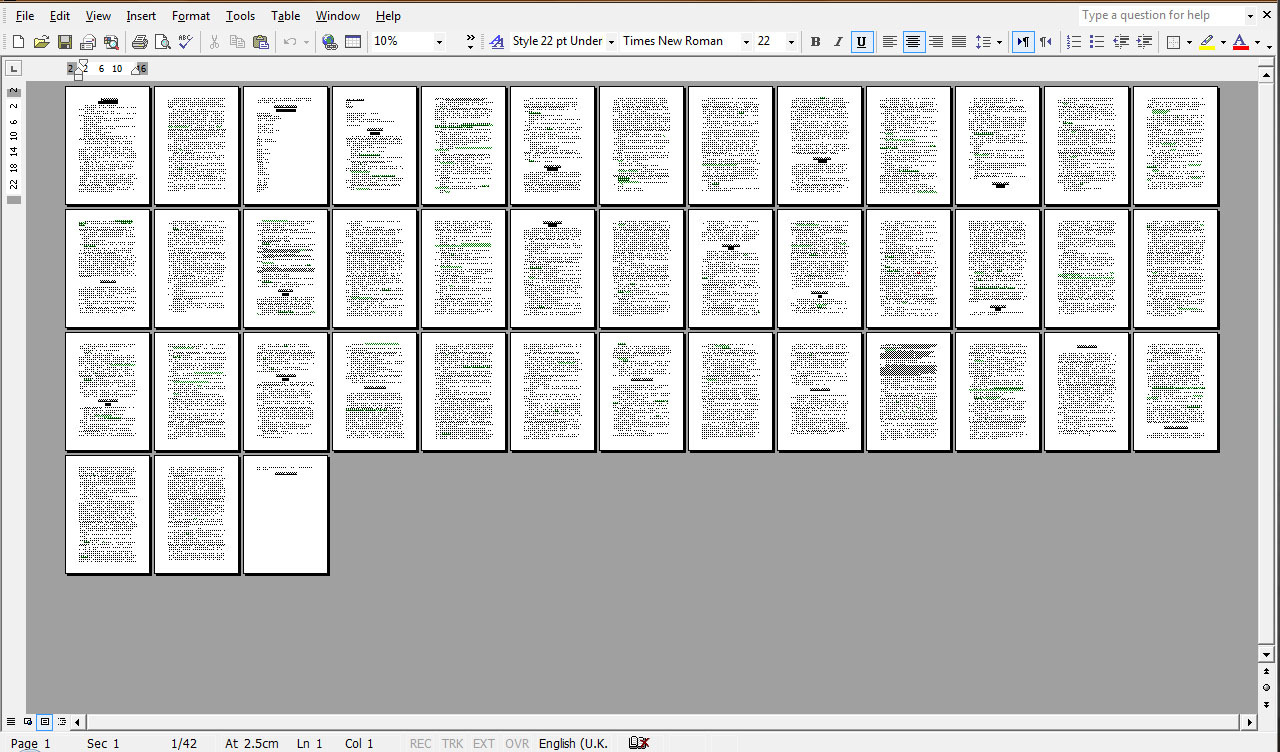Image resolution: width=1280 pixels, height=752 pixels.
Task: Expand the Times New Roman font dropdown
Action: point(746,42)
